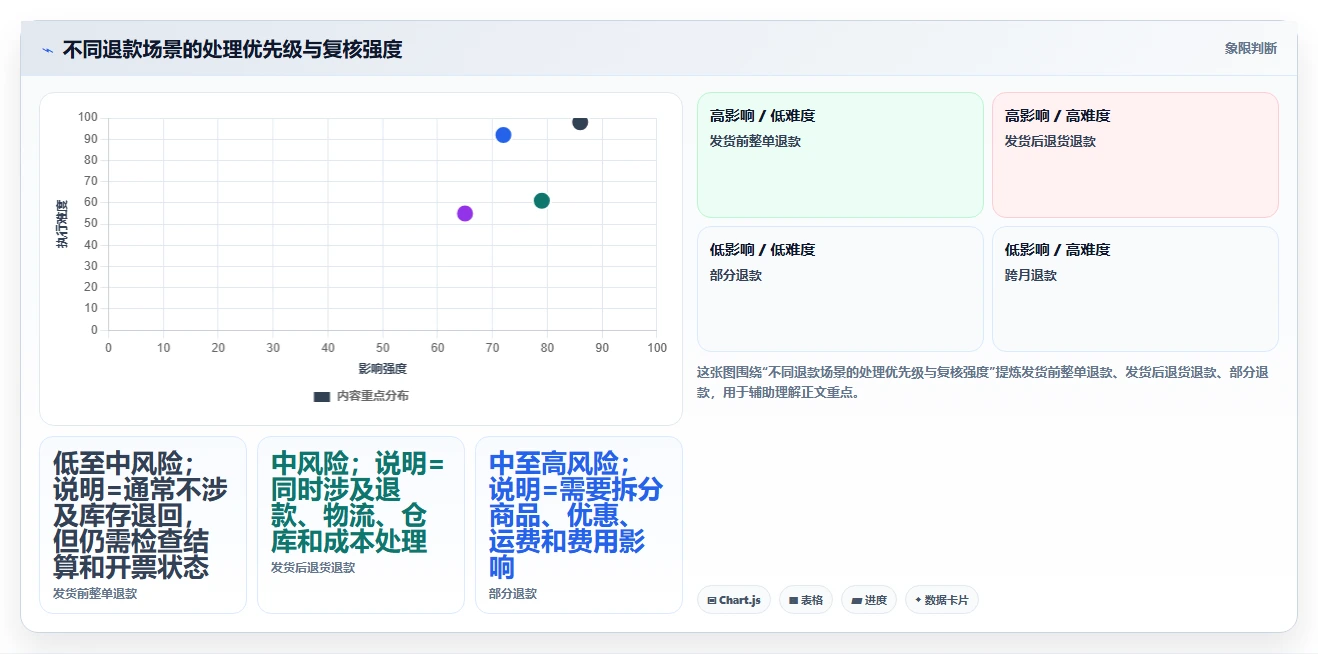Click the 数据卡片 tag chip
The width and height of the screenshot is (1318, 654).
point(942,600)
